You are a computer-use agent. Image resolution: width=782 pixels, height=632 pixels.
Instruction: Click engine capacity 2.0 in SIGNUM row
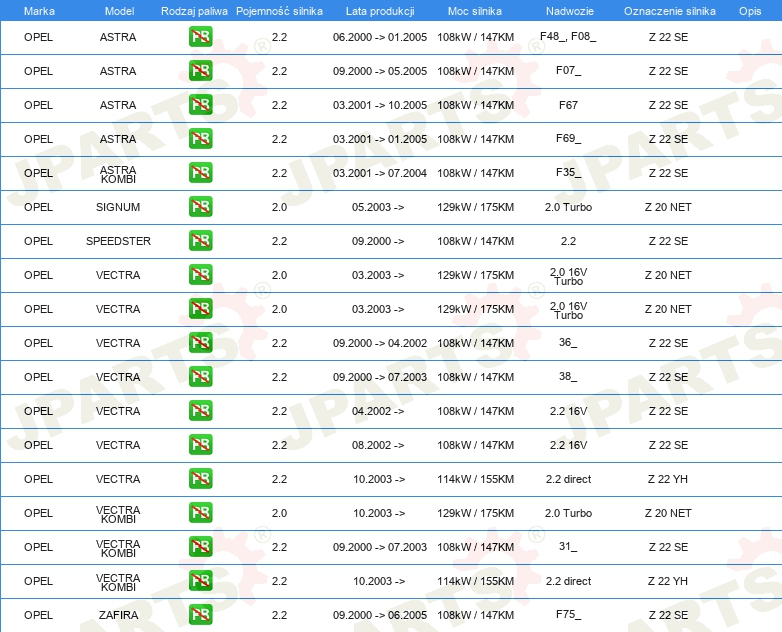tap(279, 207)
